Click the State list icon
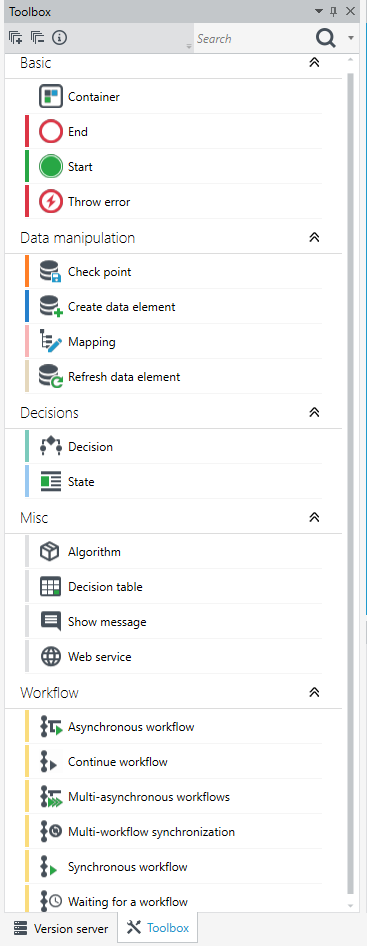Screen dimensions: 367x946 (x=51, y=482)
